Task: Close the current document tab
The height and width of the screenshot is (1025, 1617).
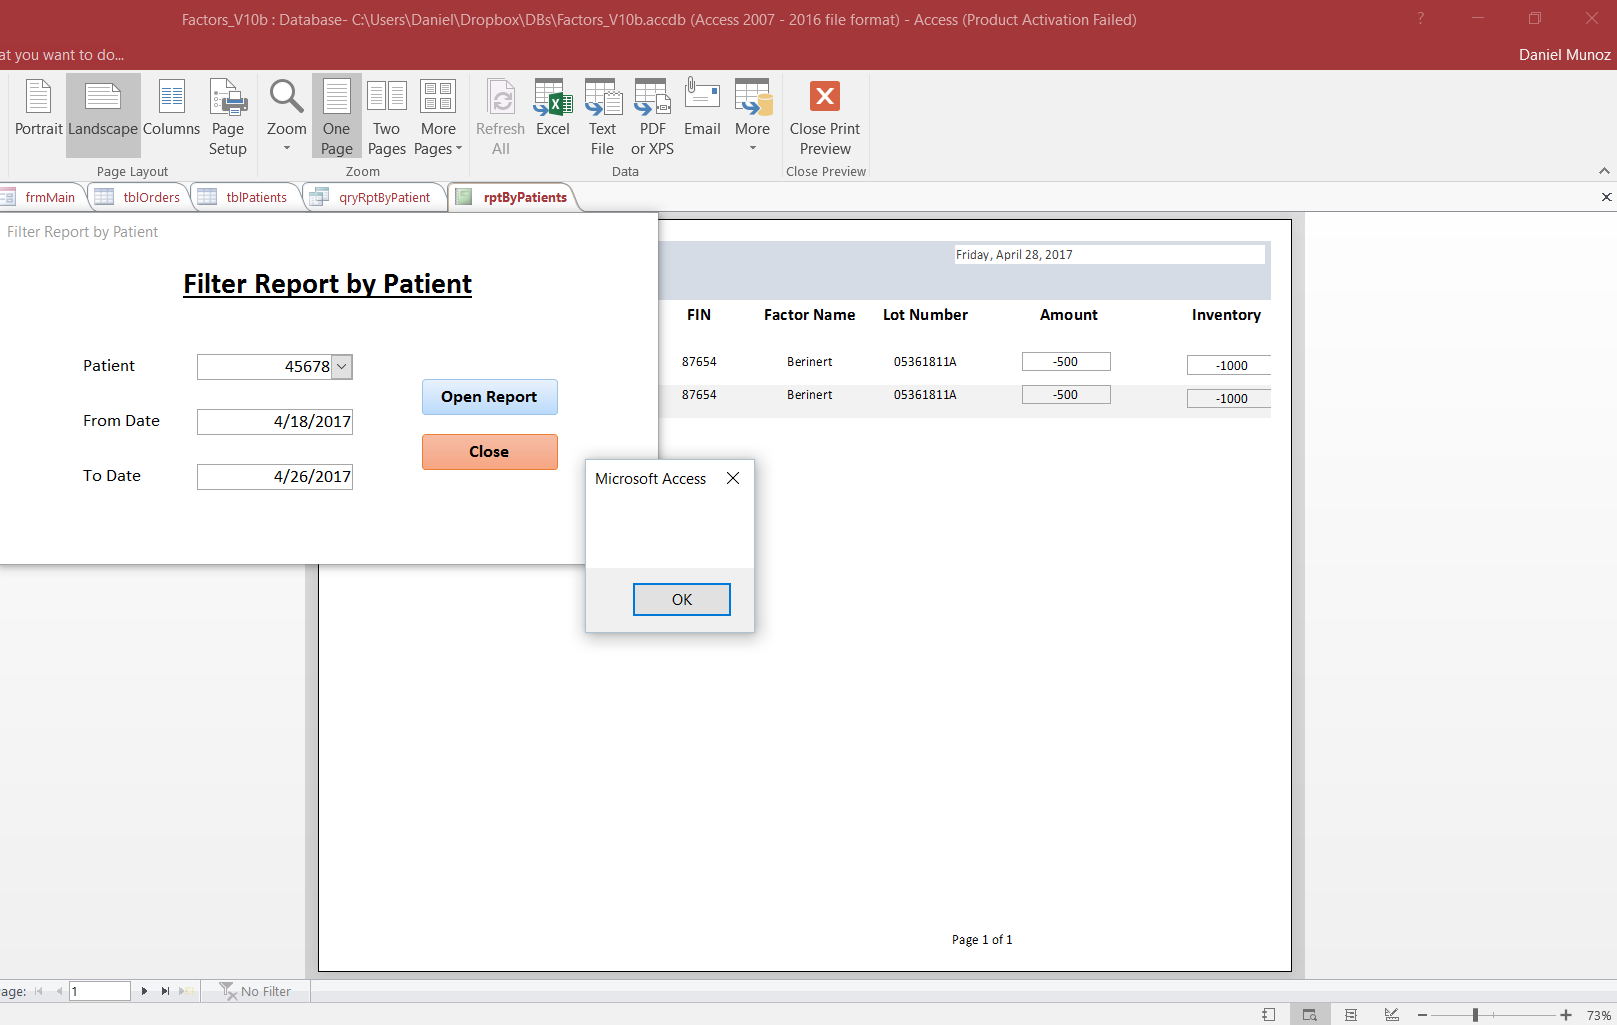Action: 1606,197
